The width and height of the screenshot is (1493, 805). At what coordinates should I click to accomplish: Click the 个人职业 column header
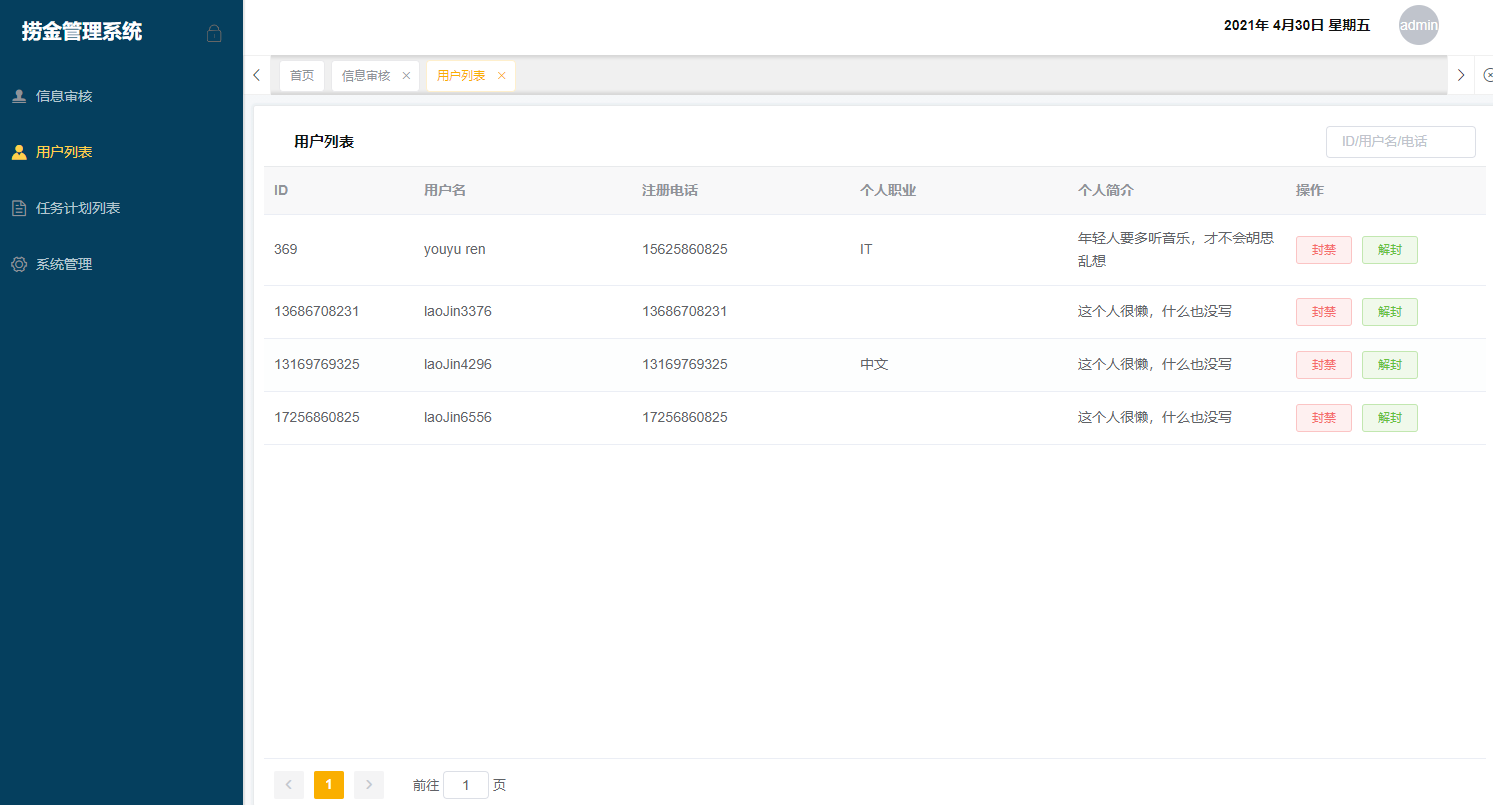point(888,190)
